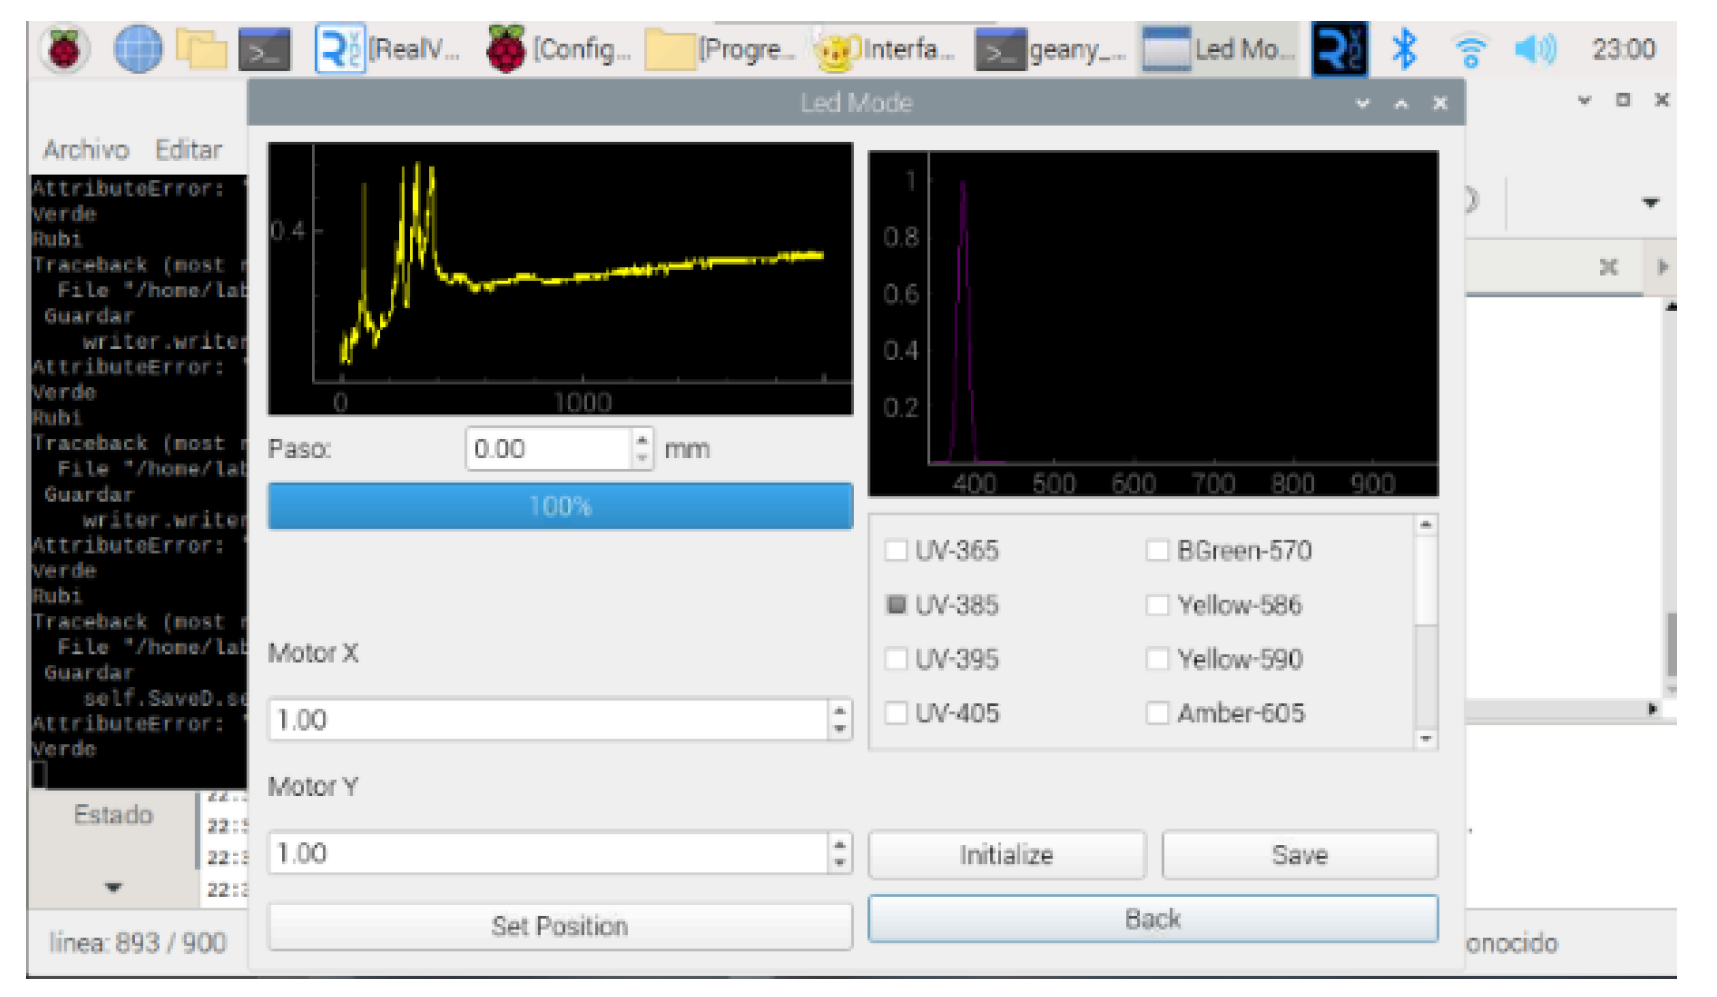Increase the Motor X value with up arrow
The width and height of the screenshot is (1717, 997).
(x=840, y=711)
